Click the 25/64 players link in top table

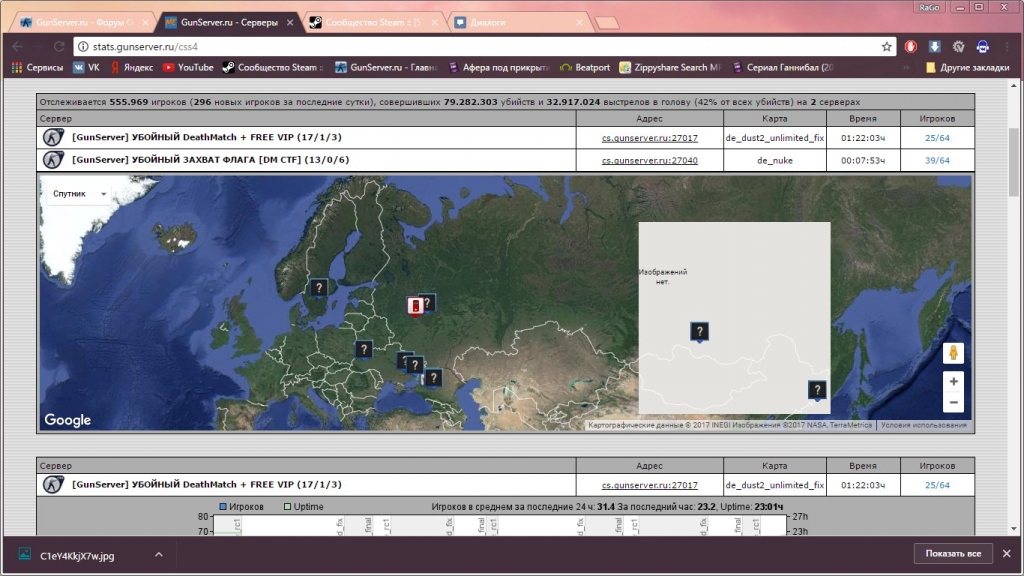(x=937, y=137)
